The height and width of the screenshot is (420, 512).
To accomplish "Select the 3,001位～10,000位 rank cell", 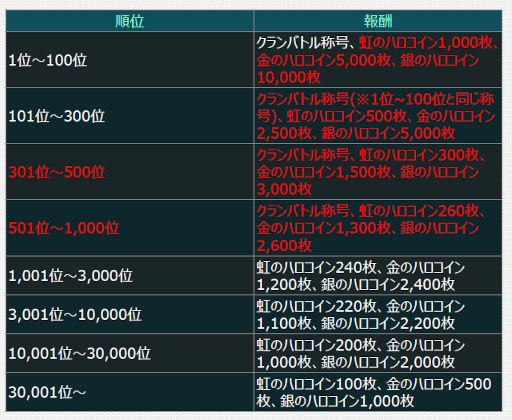I will pos(130,314).
